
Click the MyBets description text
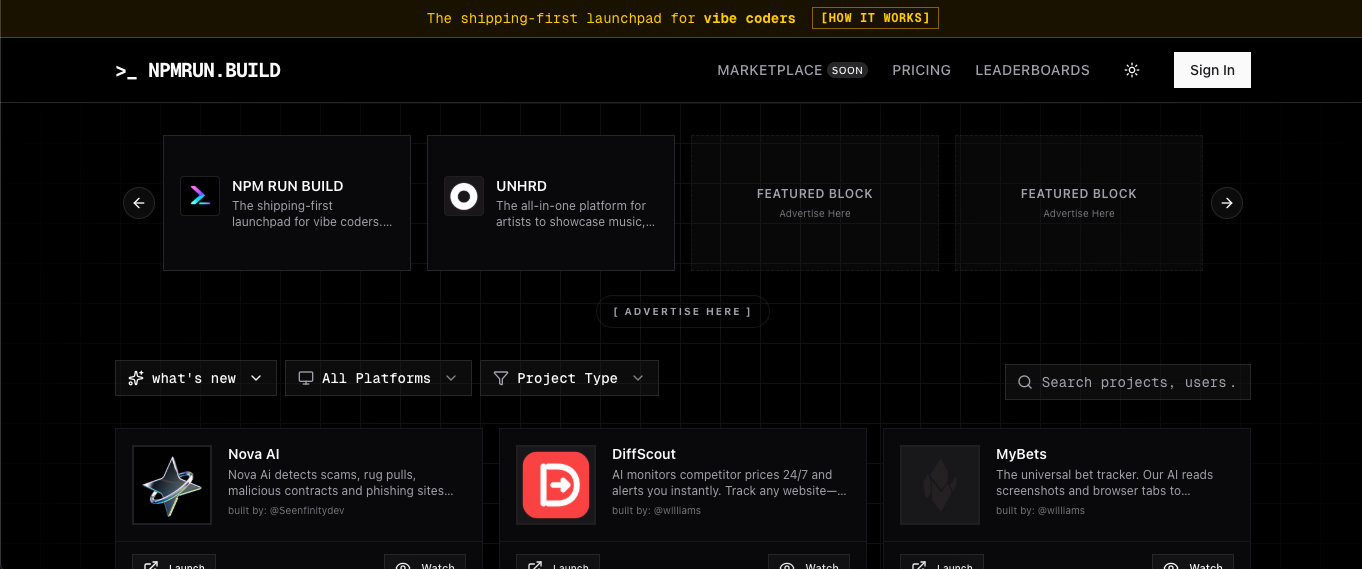1104,483
